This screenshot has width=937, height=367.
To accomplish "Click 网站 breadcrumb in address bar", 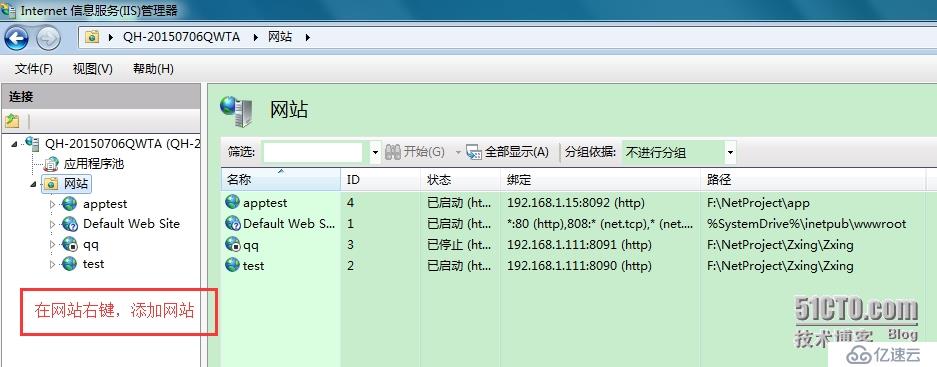I will pyautogui.click(x=280, y=36).
